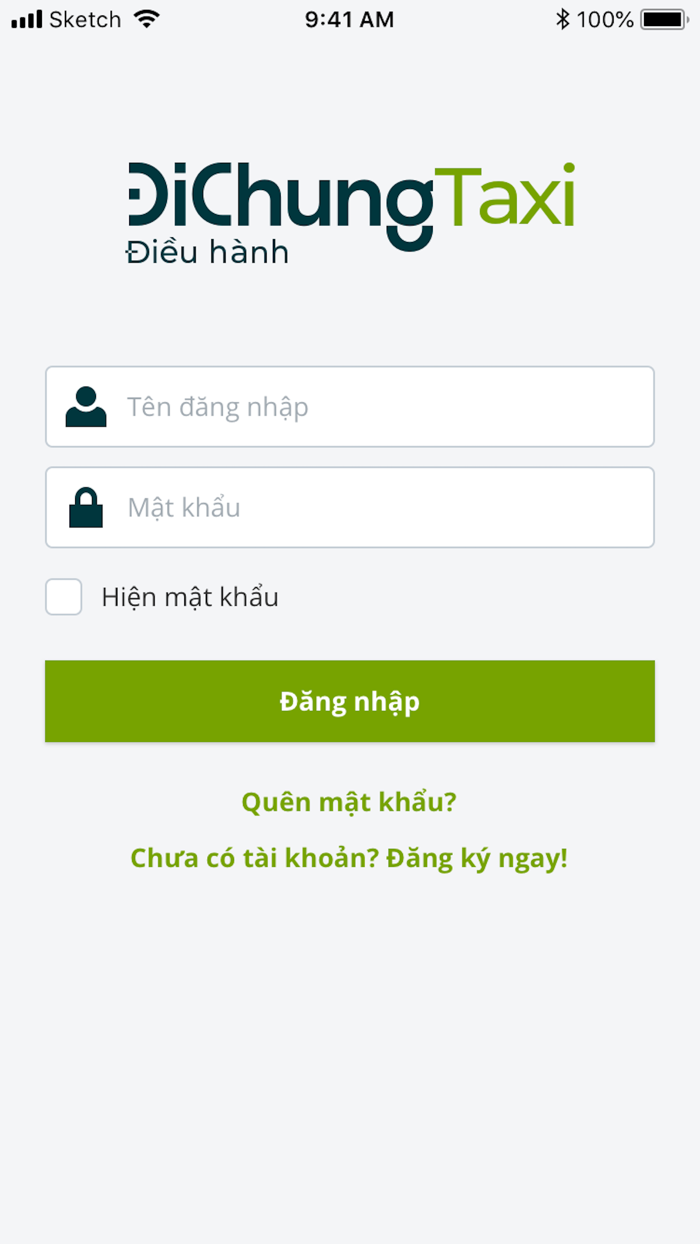This screenshot has width=700, height=1244.
Task: Open 'Quên mật khẩu?' link
Action: click(x=349, y=801)
